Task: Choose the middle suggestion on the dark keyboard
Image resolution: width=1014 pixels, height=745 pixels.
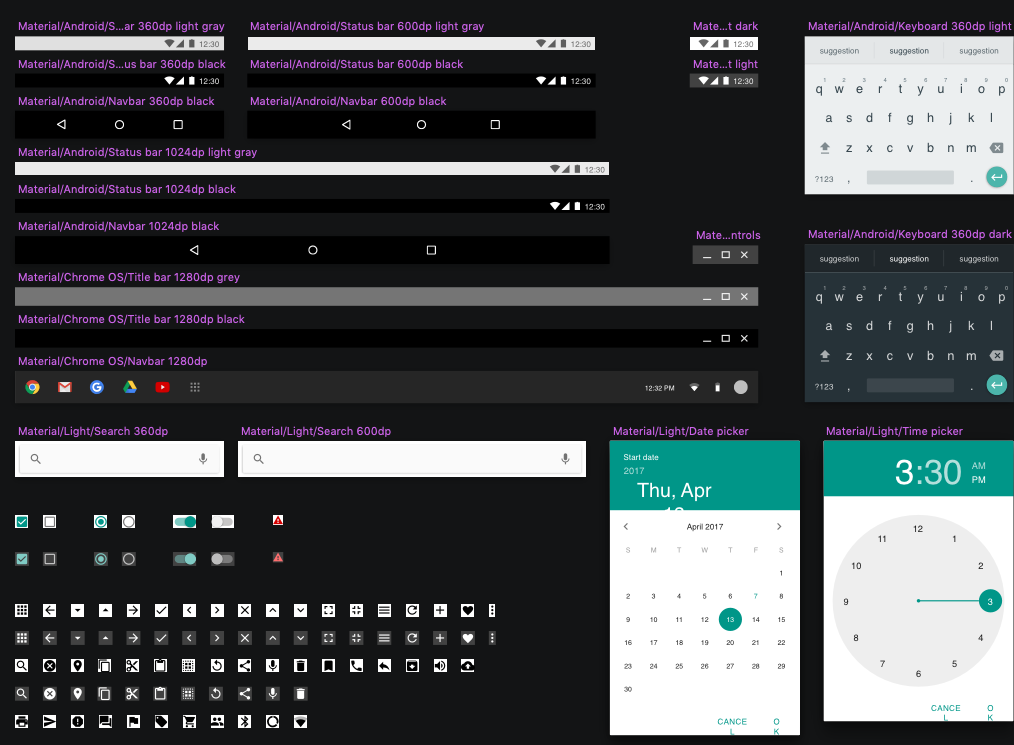Action: click(908, 259)
